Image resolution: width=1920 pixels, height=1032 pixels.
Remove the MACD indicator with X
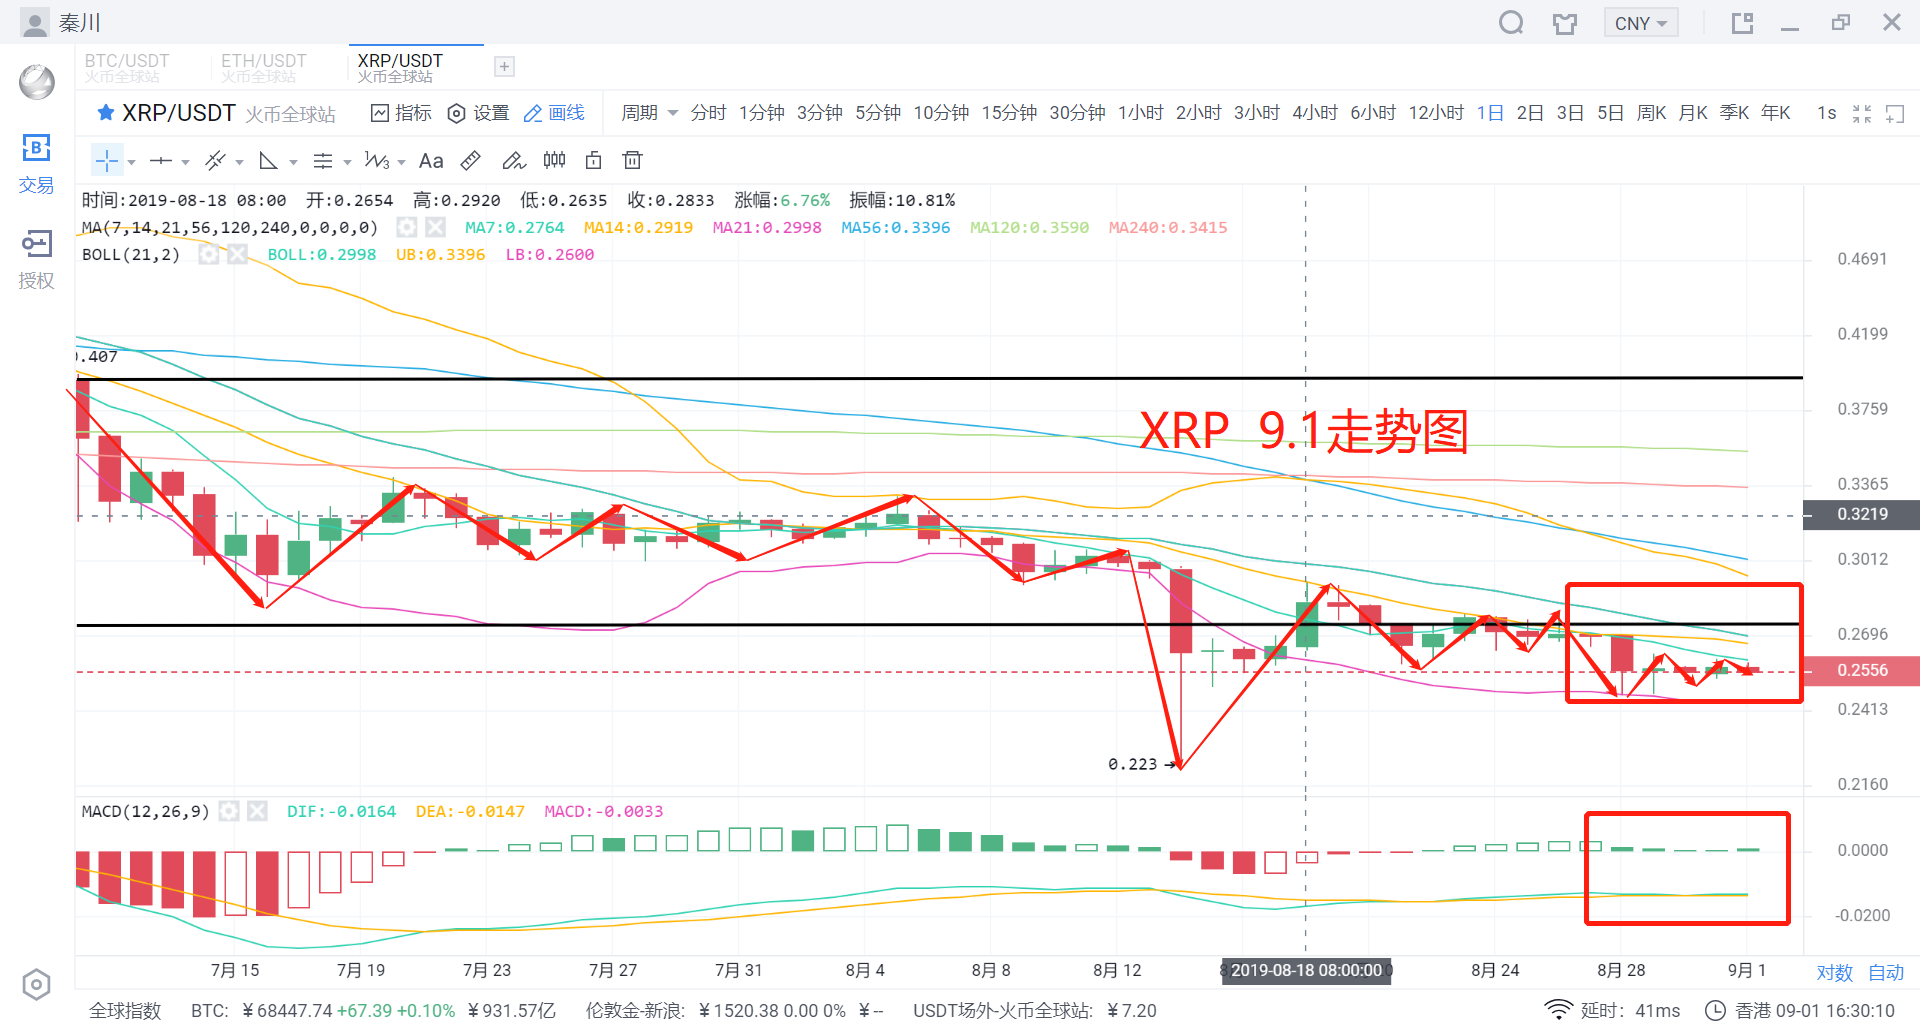click(x=257, y=811)
